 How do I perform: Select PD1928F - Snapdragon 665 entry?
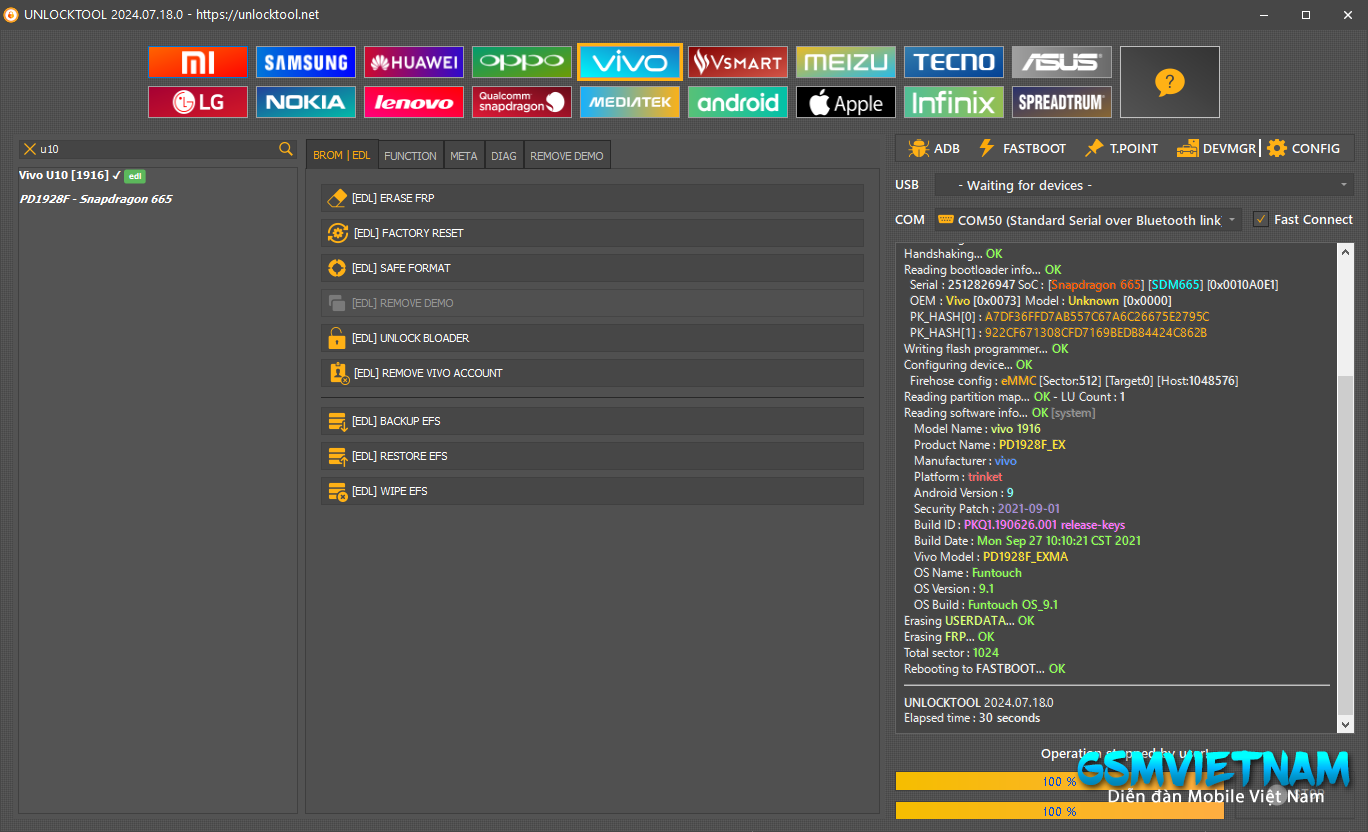coord(96,199)
